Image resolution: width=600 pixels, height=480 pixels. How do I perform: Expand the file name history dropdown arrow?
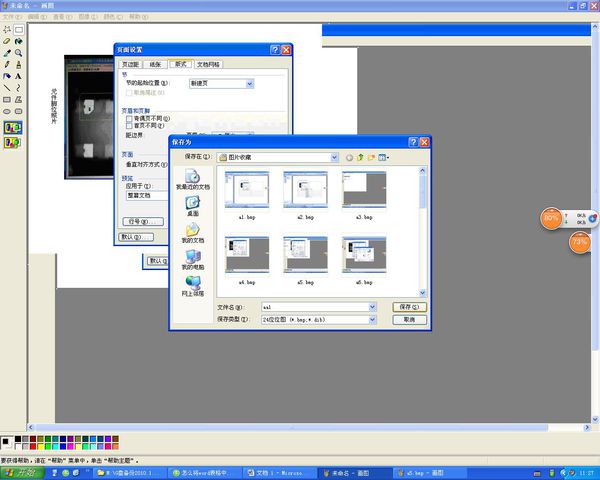tap(372, 307)
